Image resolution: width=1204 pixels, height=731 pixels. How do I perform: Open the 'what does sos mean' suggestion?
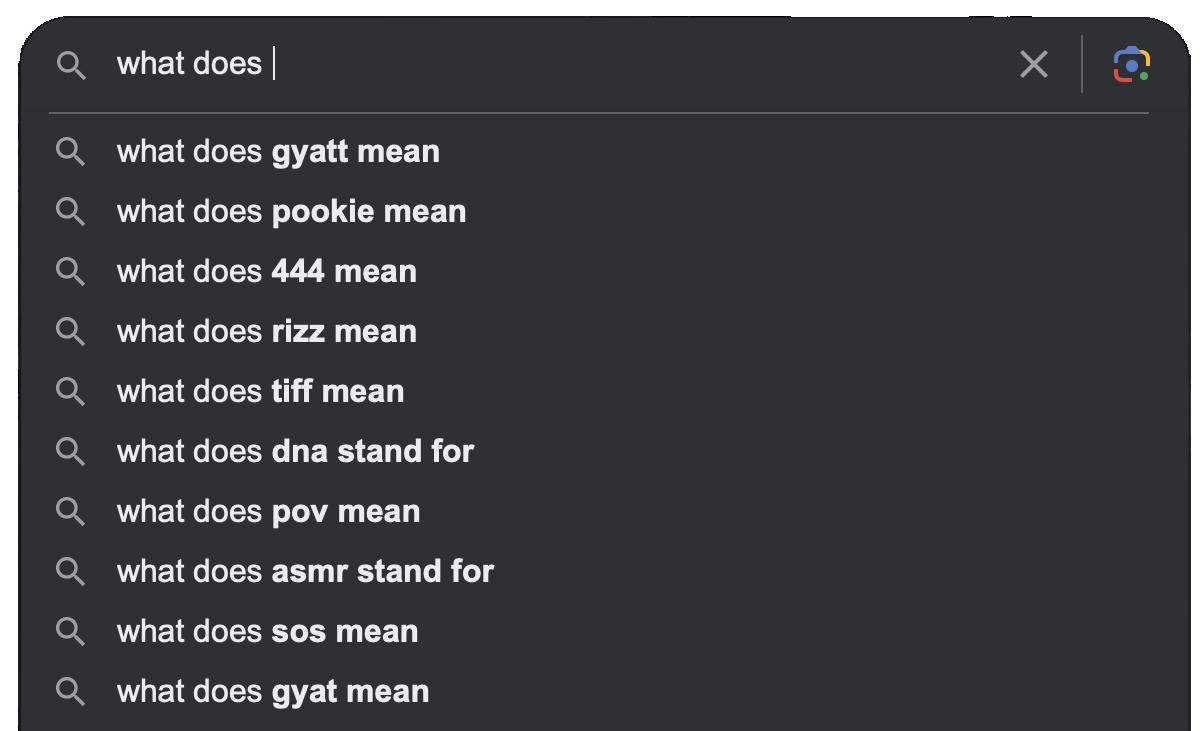[267, 632]
